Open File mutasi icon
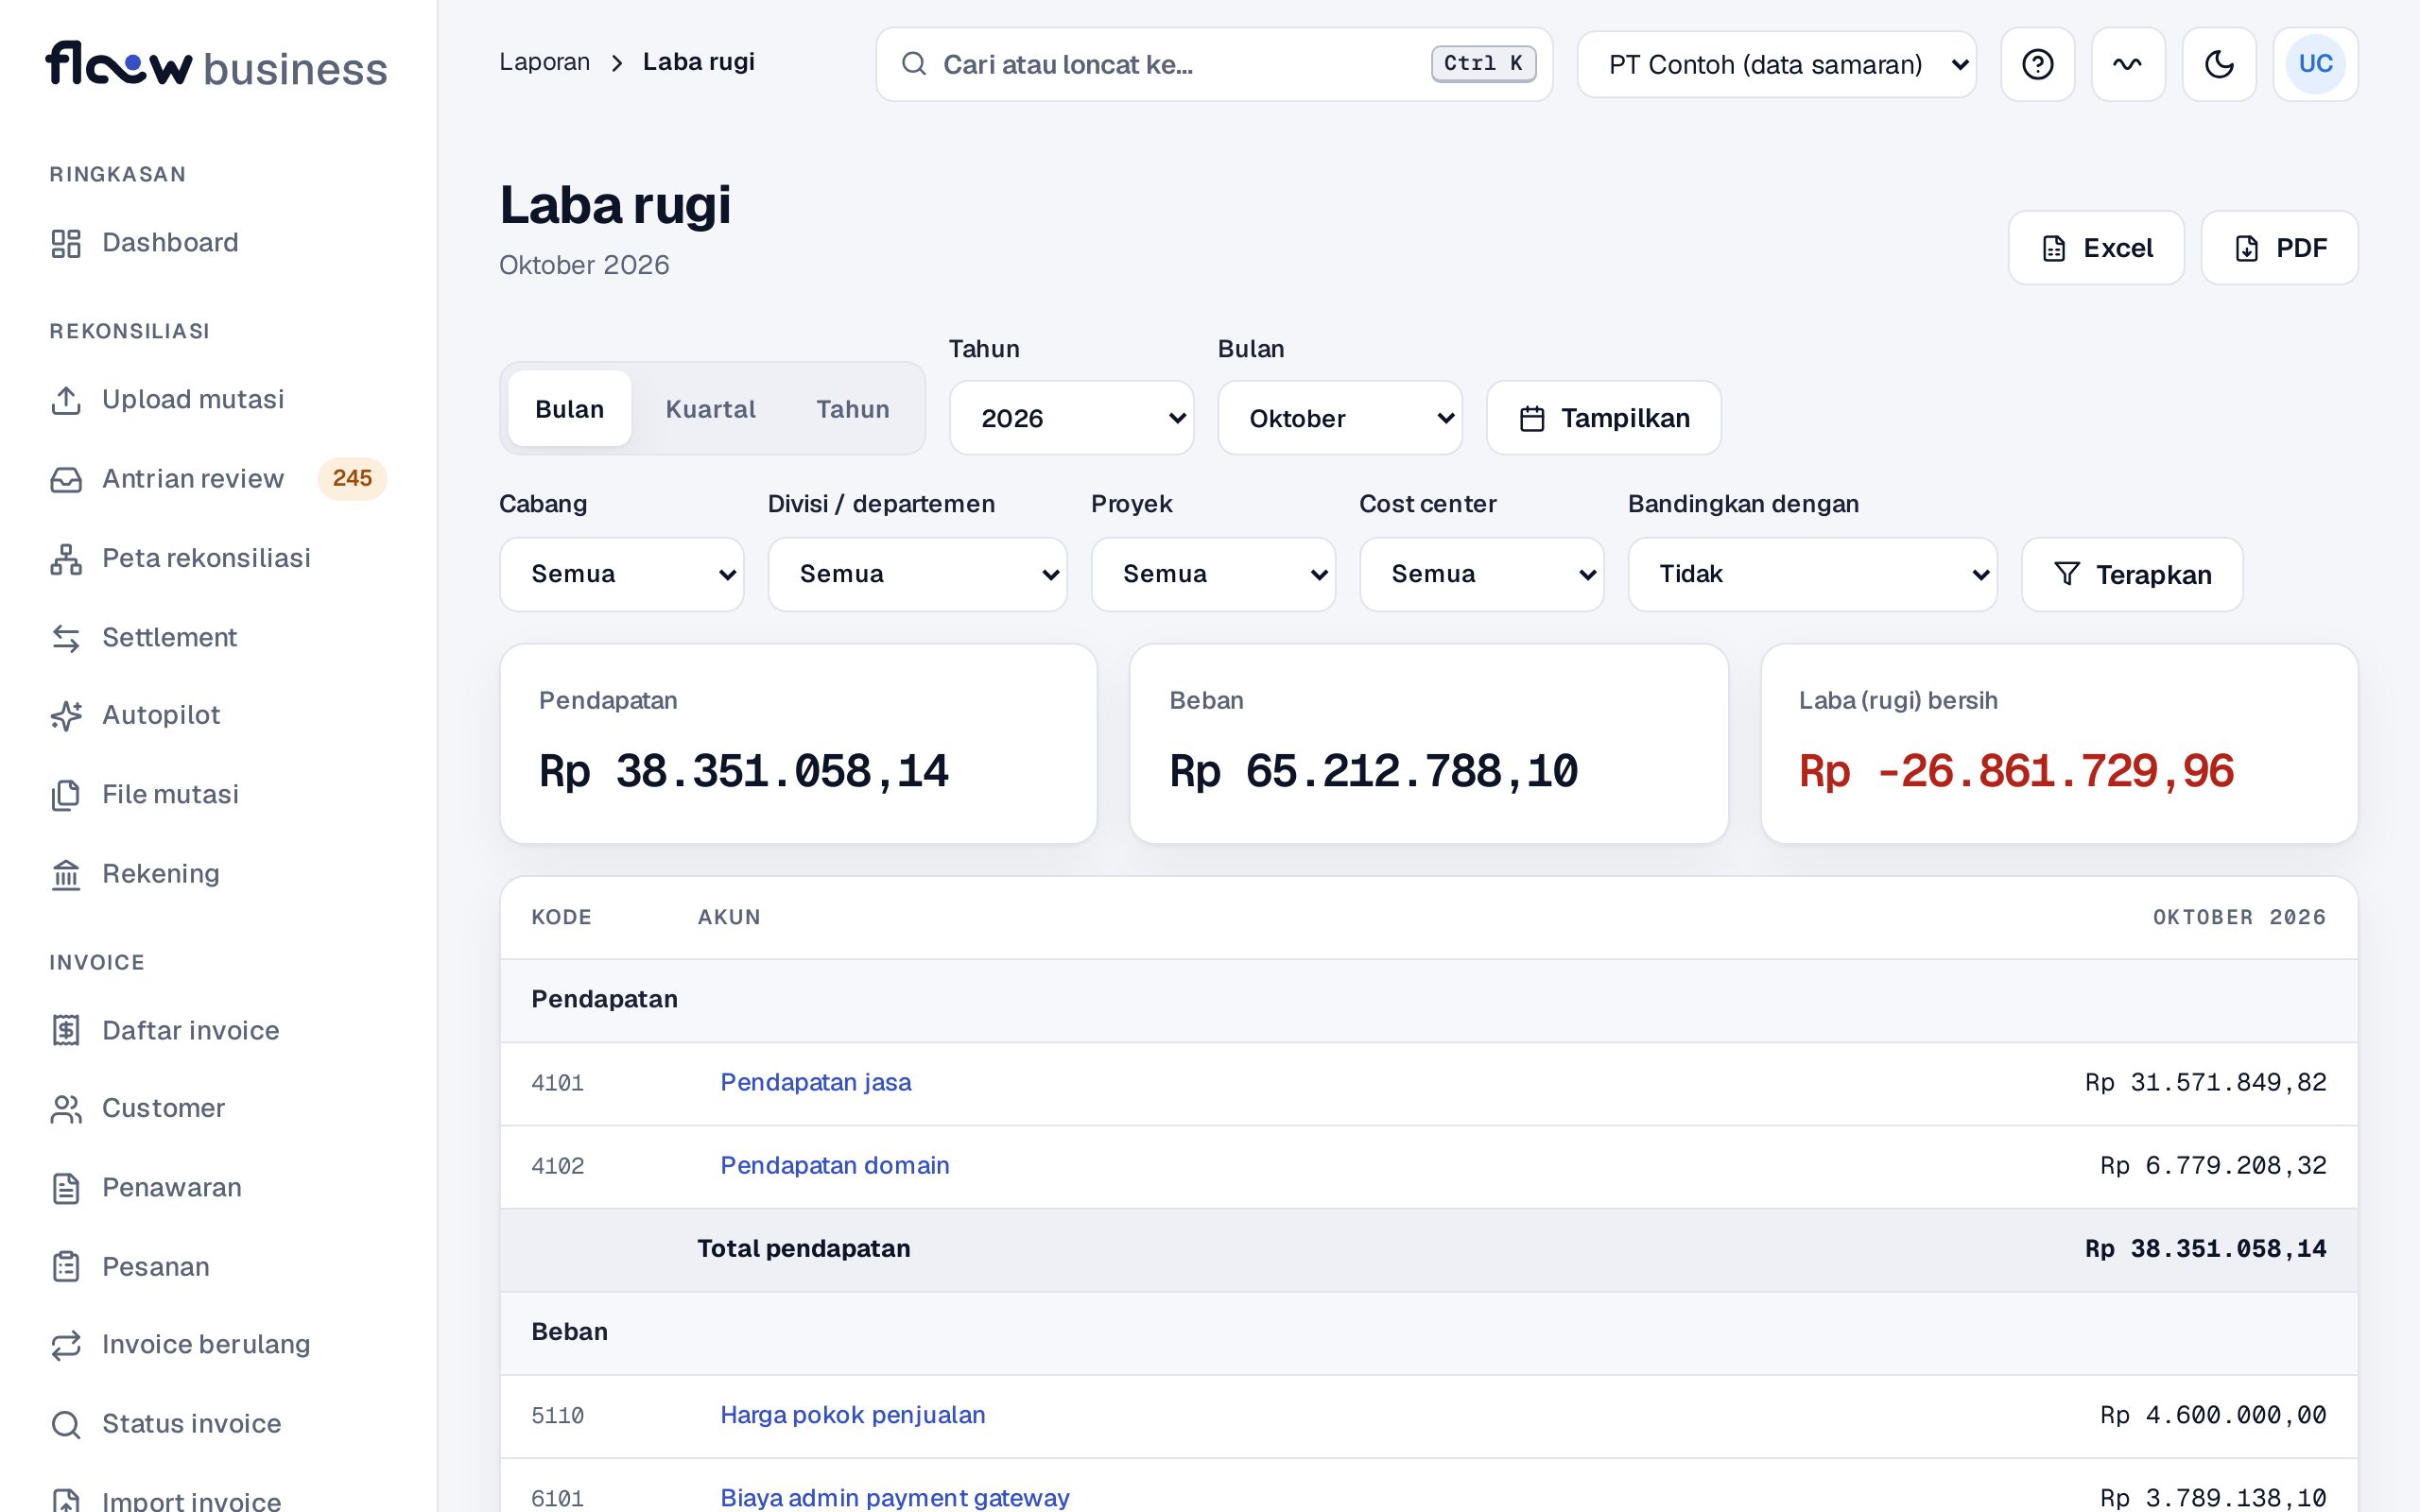Viewport: 2420px width, 1512px height. point(66,795)
